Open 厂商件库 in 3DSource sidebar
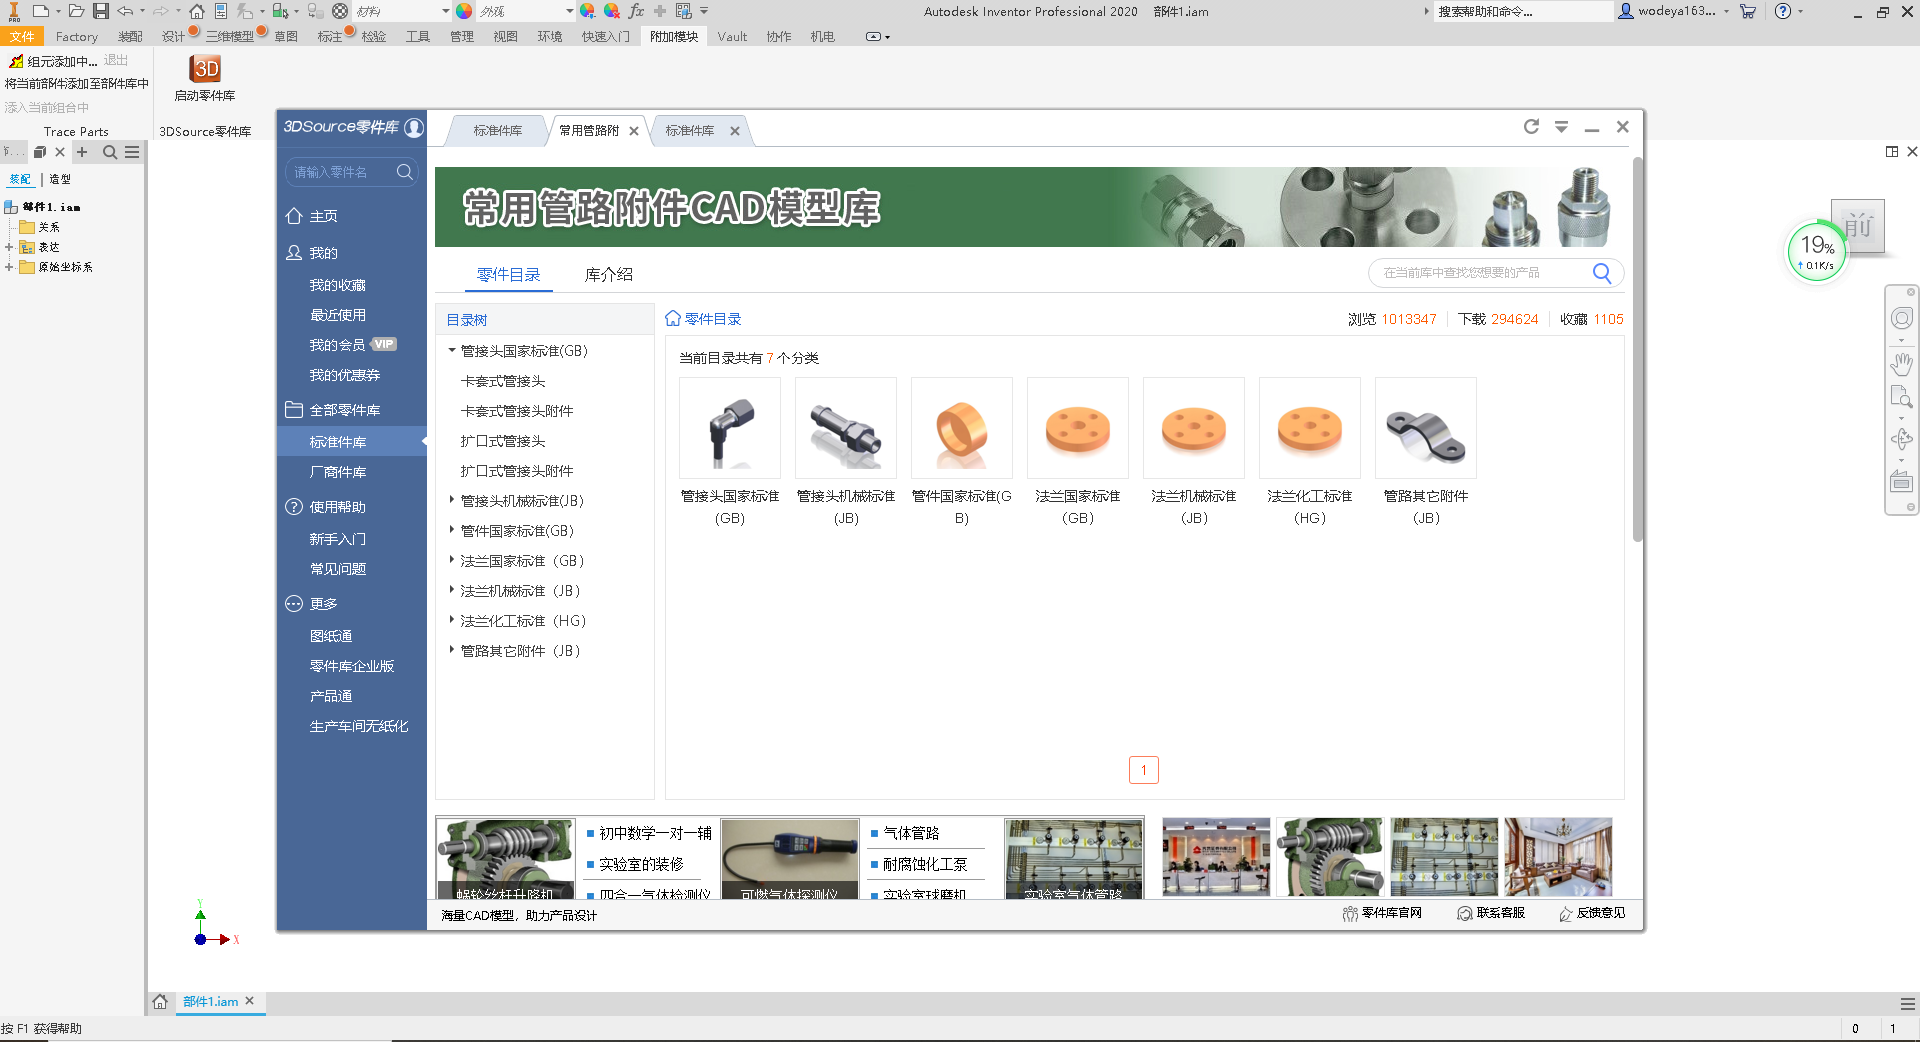Screen dimensions: 1920x1042 click(x=338, y=472)
